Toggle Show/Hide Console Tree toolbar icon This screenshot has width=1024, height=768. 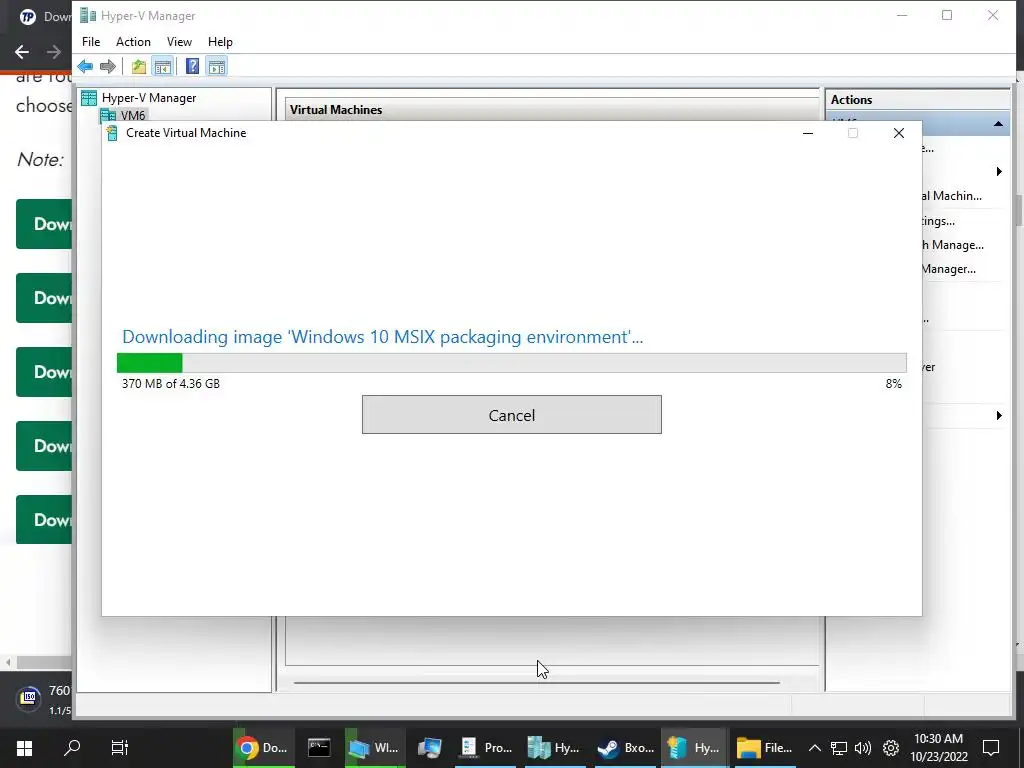pos(163,66)
